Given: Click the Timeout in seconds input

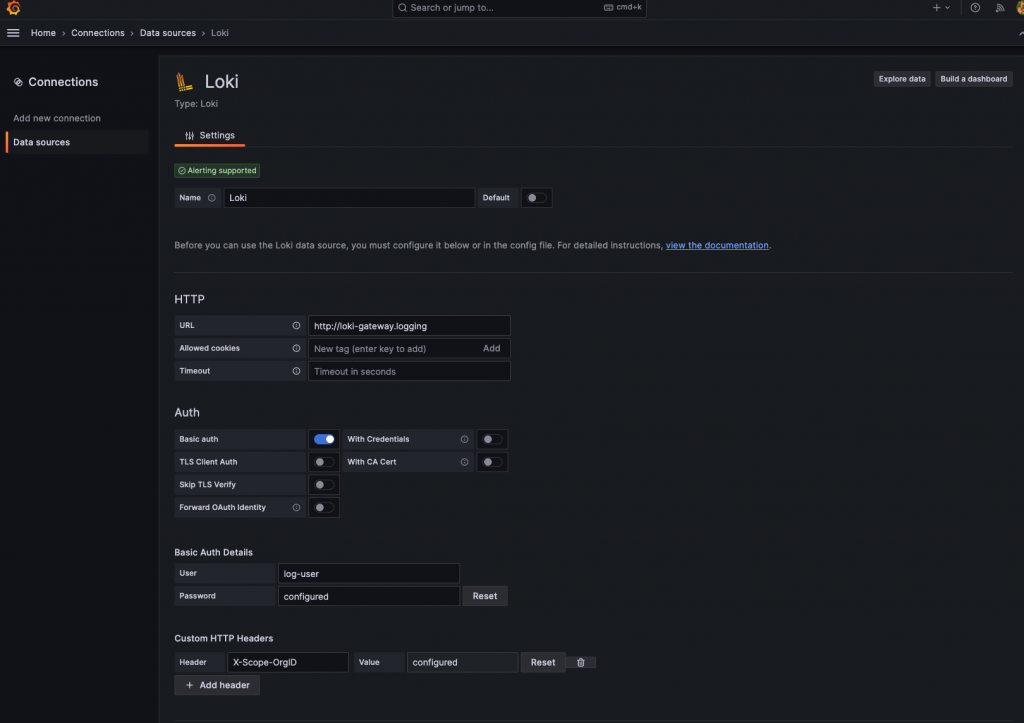Looking at the screenshot, I should pyautogui.click(x=409, y=372).
